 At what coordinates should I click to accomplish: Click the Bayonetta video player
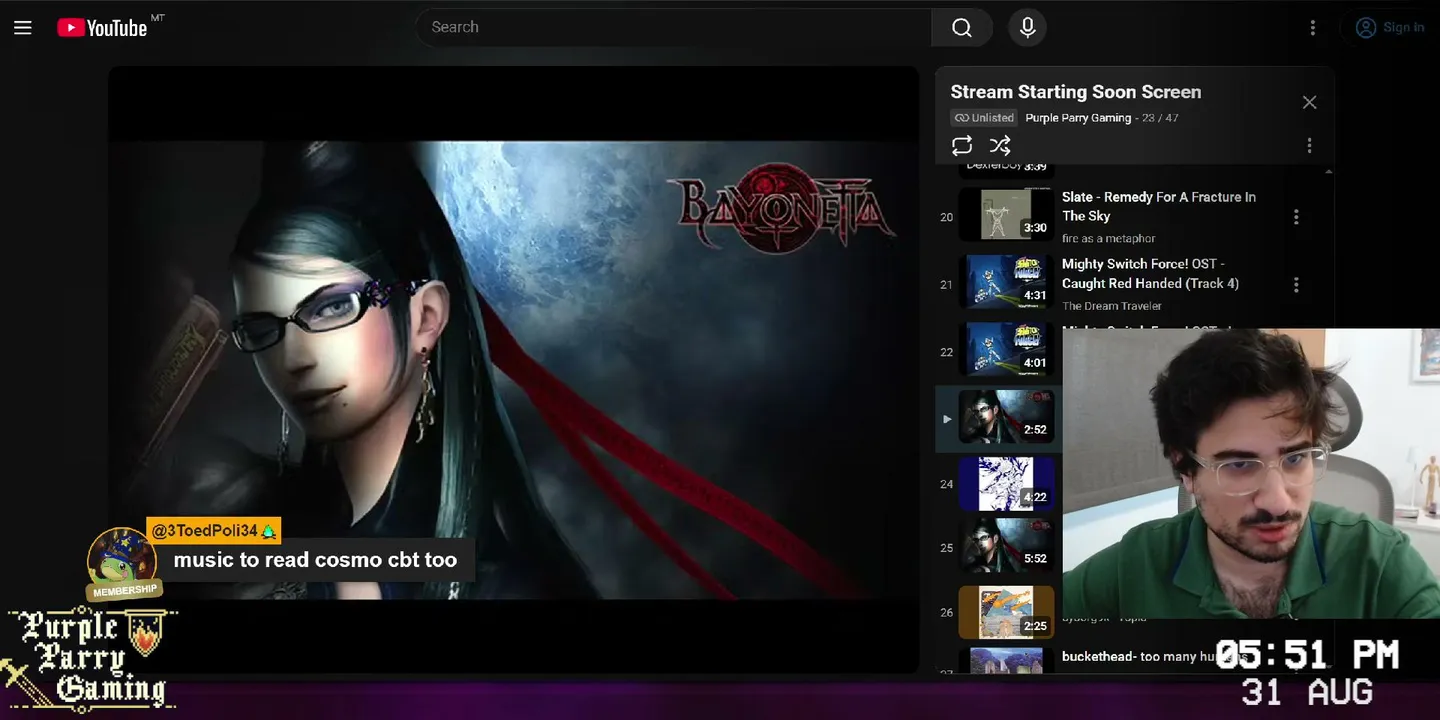513,370
